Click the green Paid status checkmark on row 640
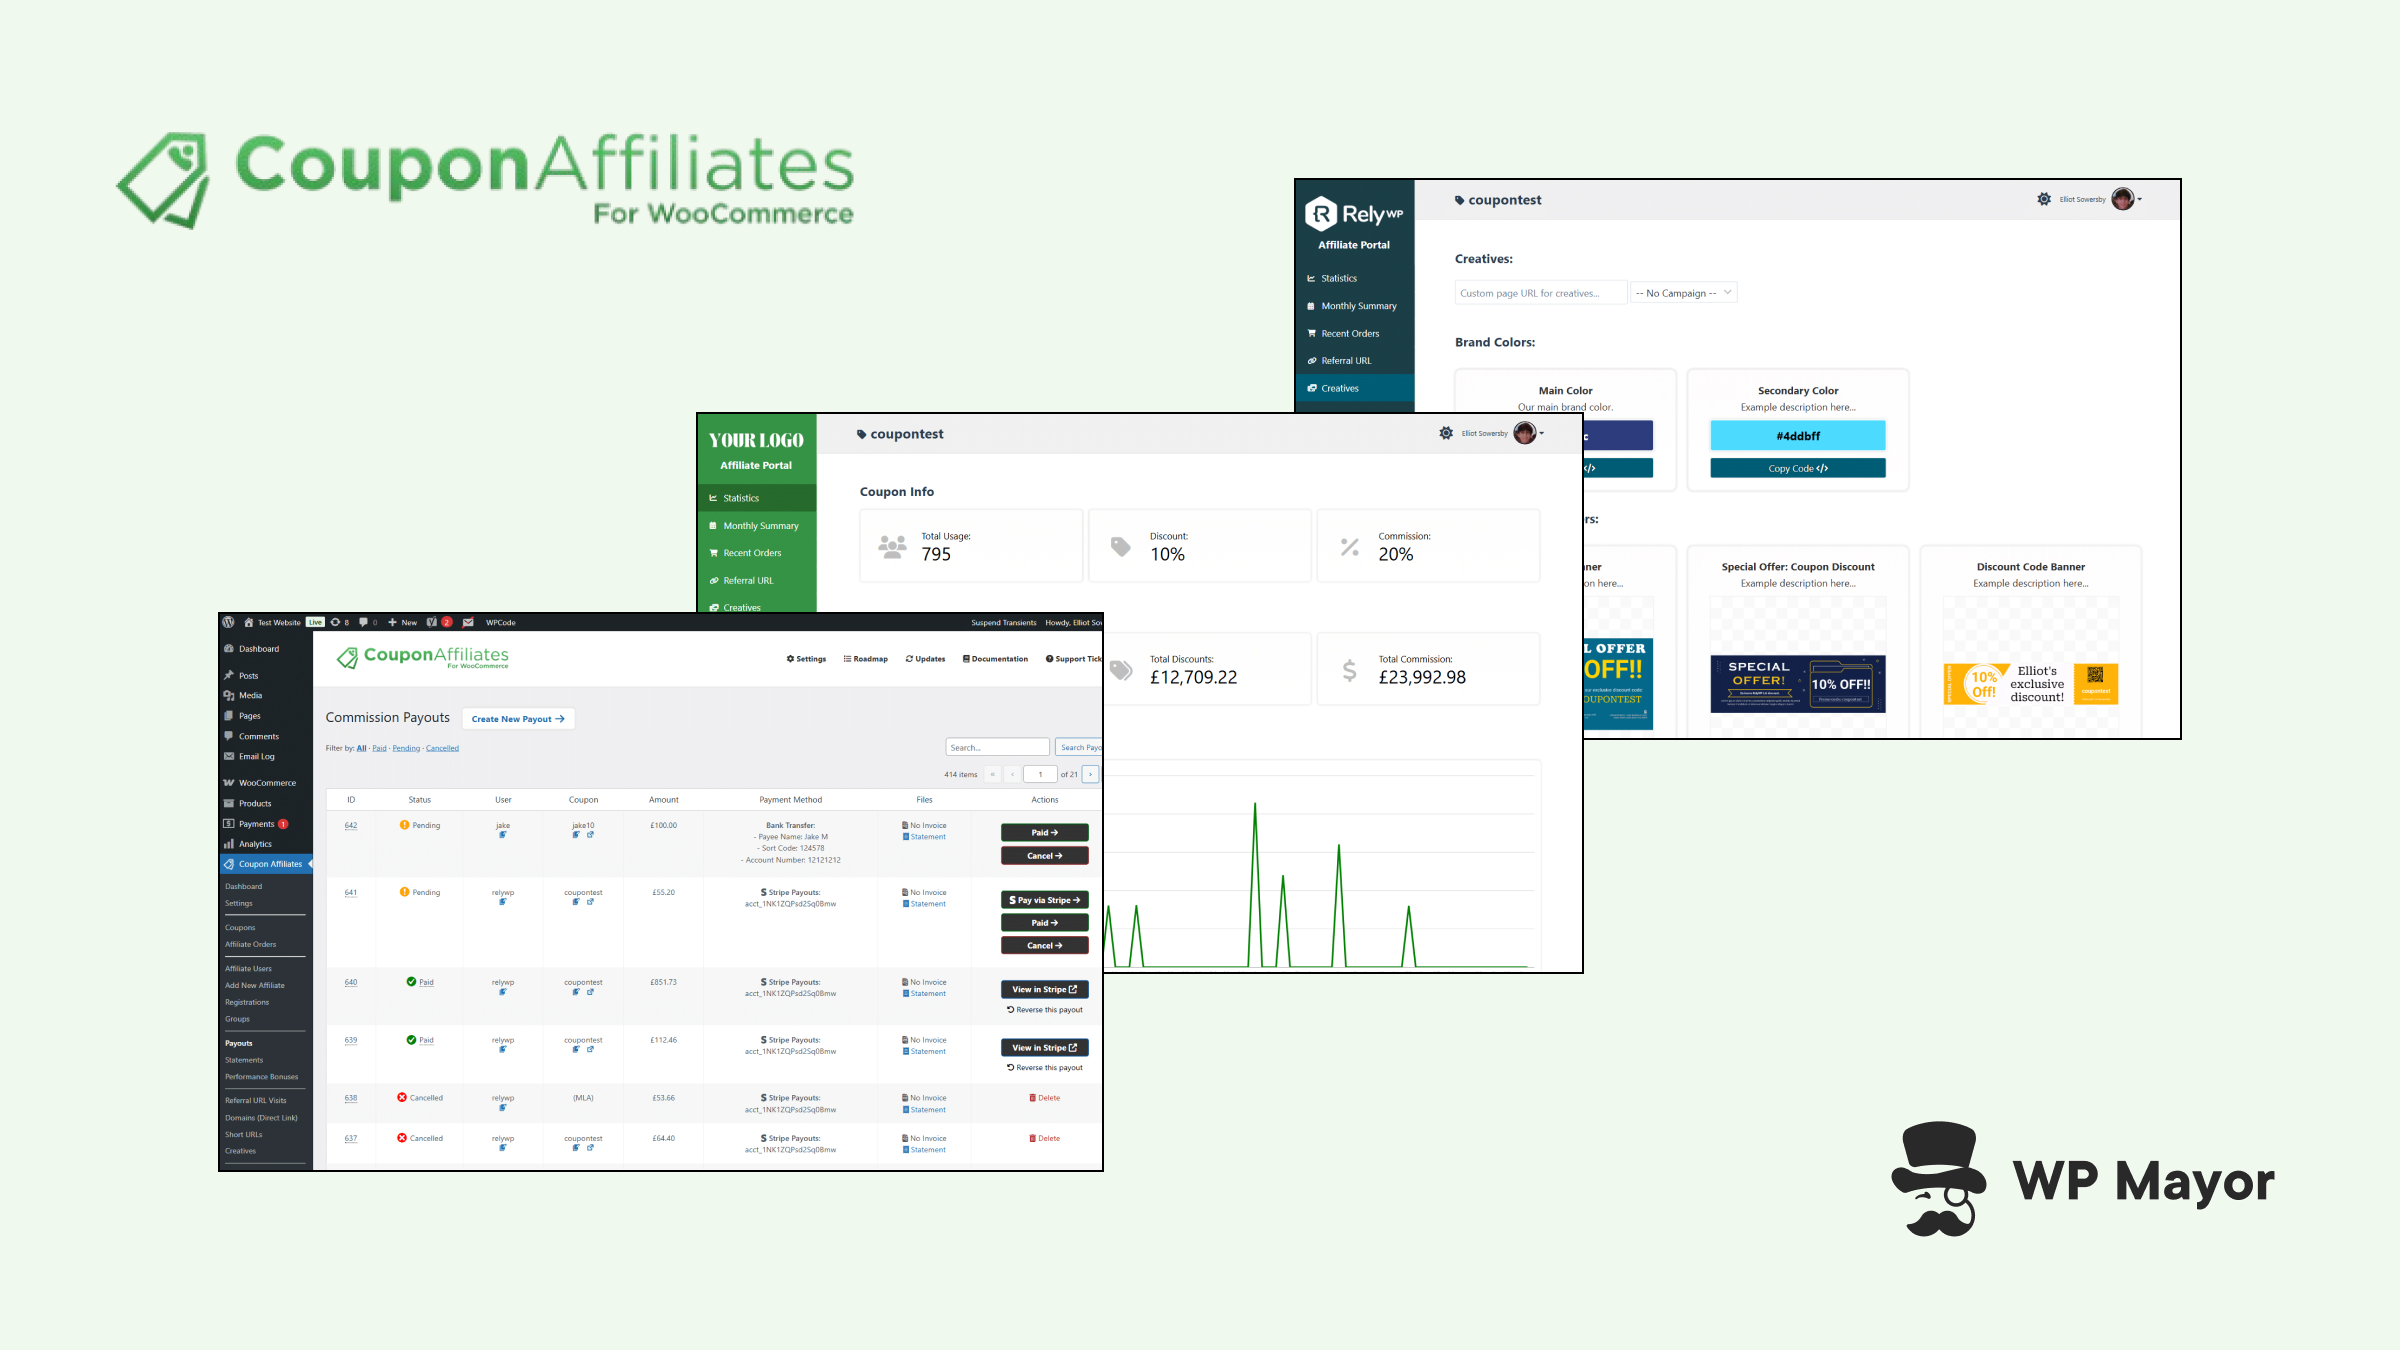Screen dimensions: 2400x1350 click(x=411, y=982)
